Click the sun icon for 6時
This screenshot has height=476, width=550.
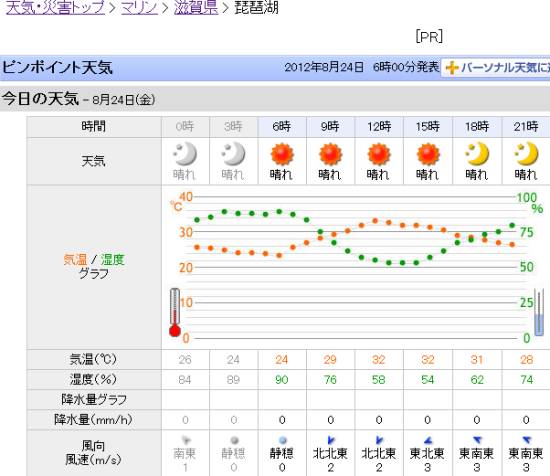282,154
